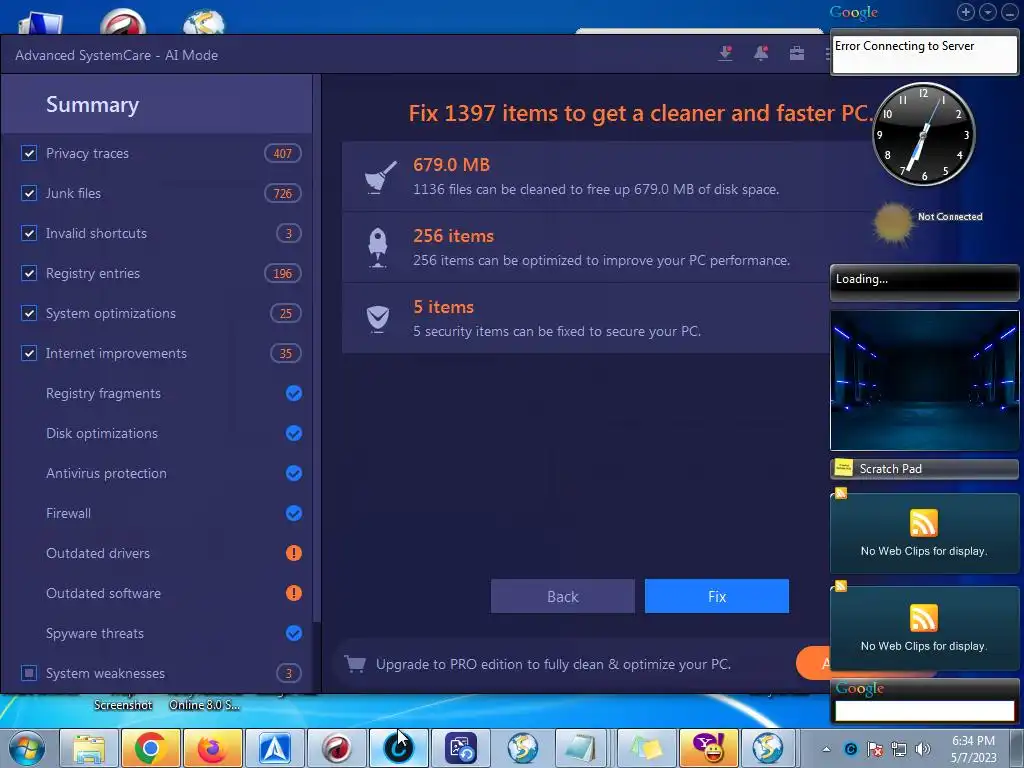Open the update download icon in the title bar
The width and height of the screenshot is (1024, 768).
(x=726, y=54)
